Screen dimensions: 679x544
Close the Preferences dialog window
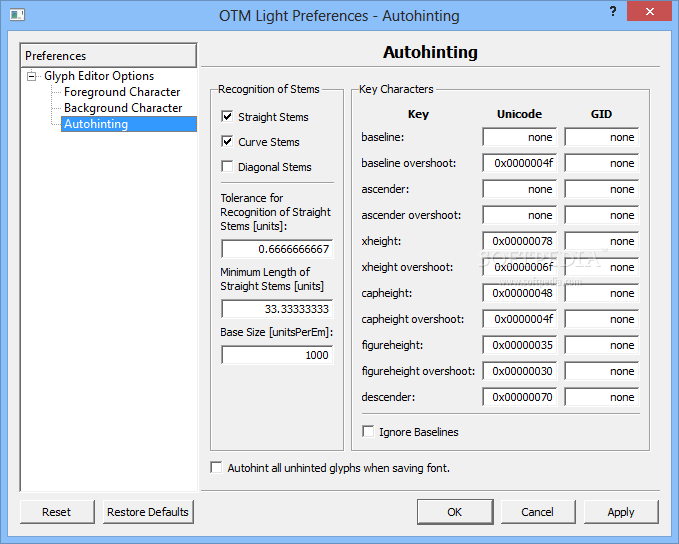(650, 11)
